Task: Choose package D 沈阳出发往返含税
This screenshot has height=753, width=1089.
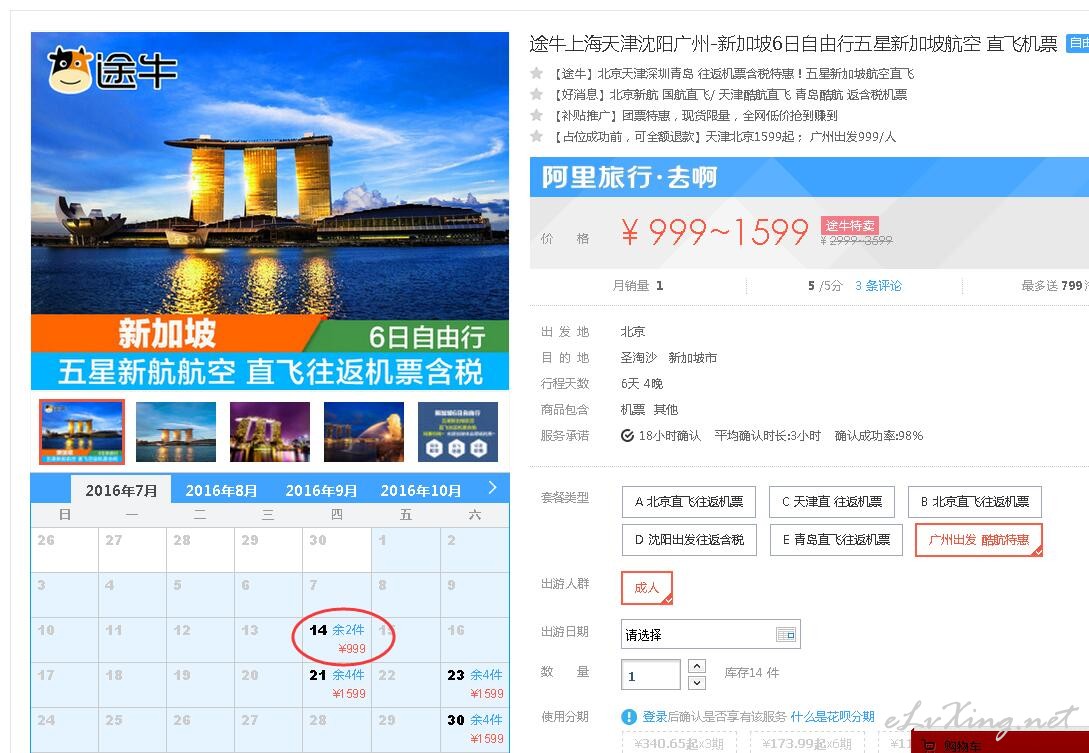Action: click(x=688, y=540)
